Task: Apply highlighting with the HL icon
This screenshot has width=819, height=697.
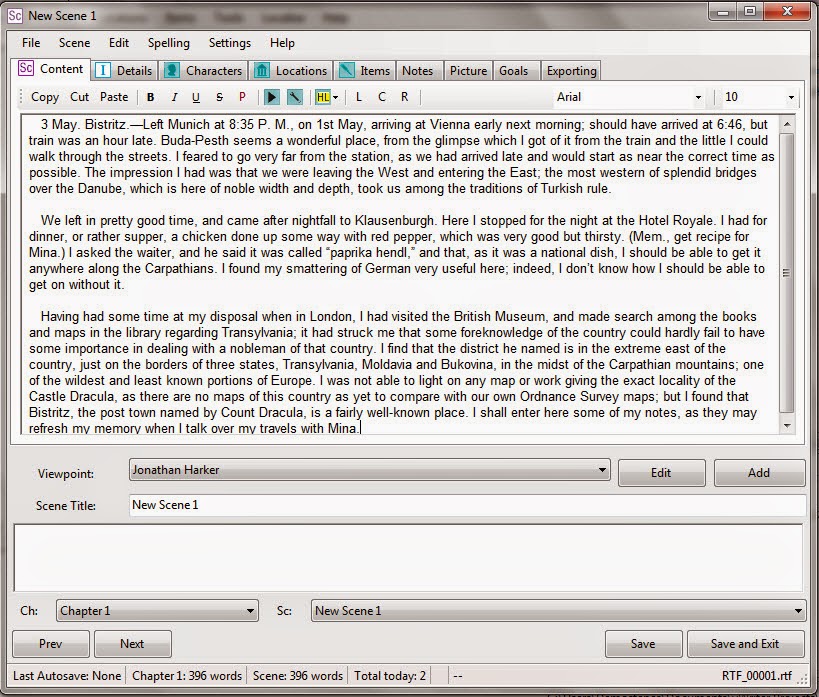Action: click(322, 96)
